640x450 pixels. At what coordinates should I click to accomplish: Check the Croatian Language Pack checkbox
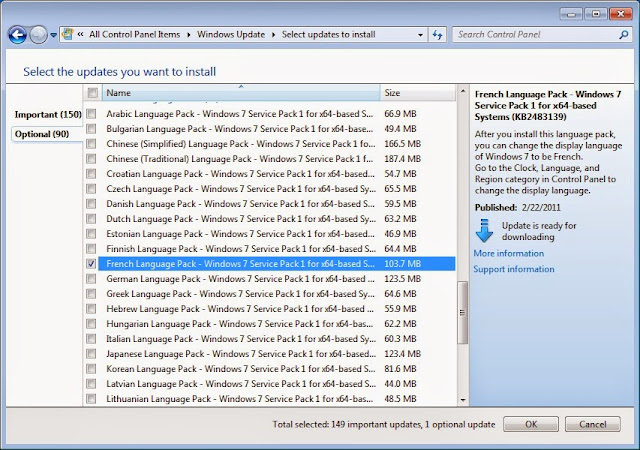click(x=91, y=174)
